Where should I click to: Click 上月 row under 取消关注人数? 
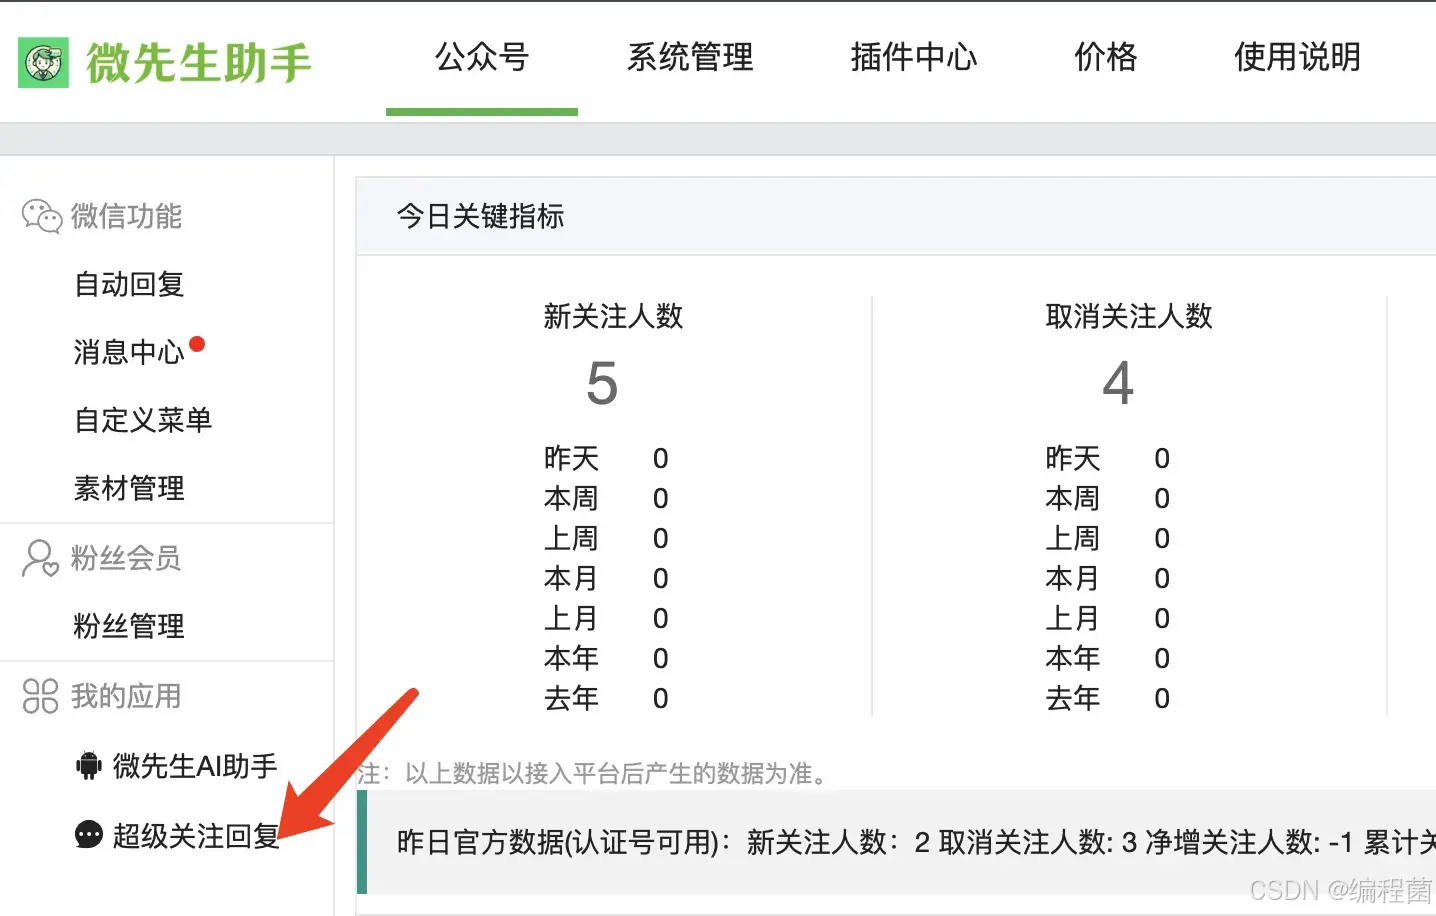pos(1108,618)
